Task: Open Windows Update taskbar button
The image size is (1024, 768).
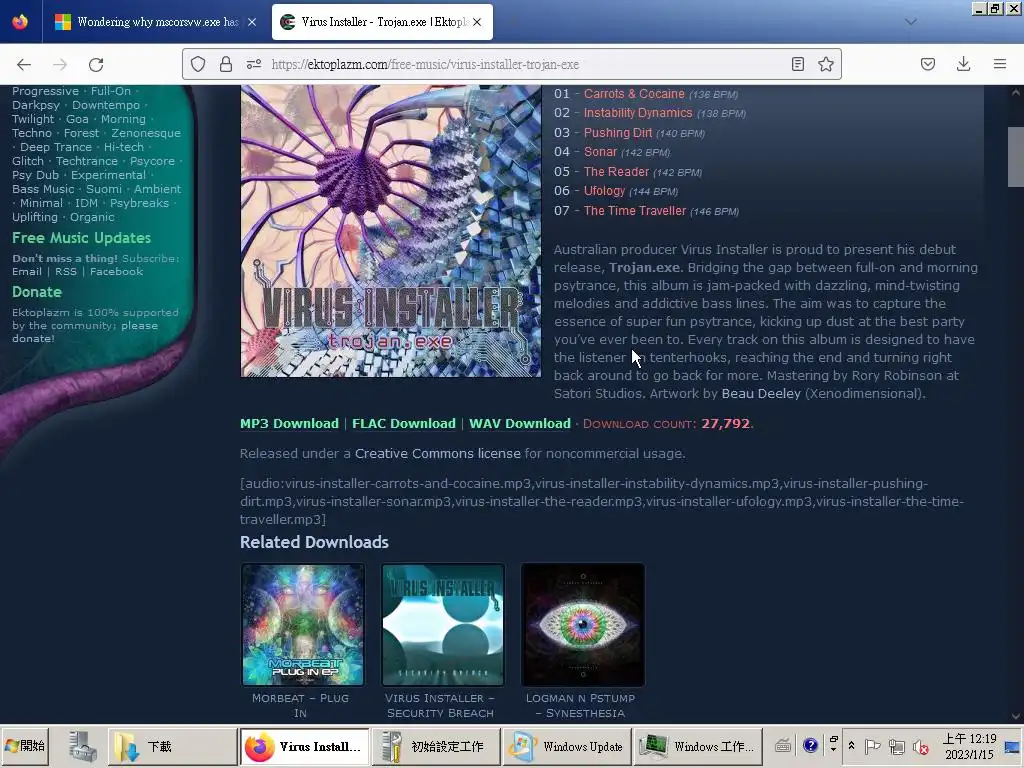Action: point(566,746)
